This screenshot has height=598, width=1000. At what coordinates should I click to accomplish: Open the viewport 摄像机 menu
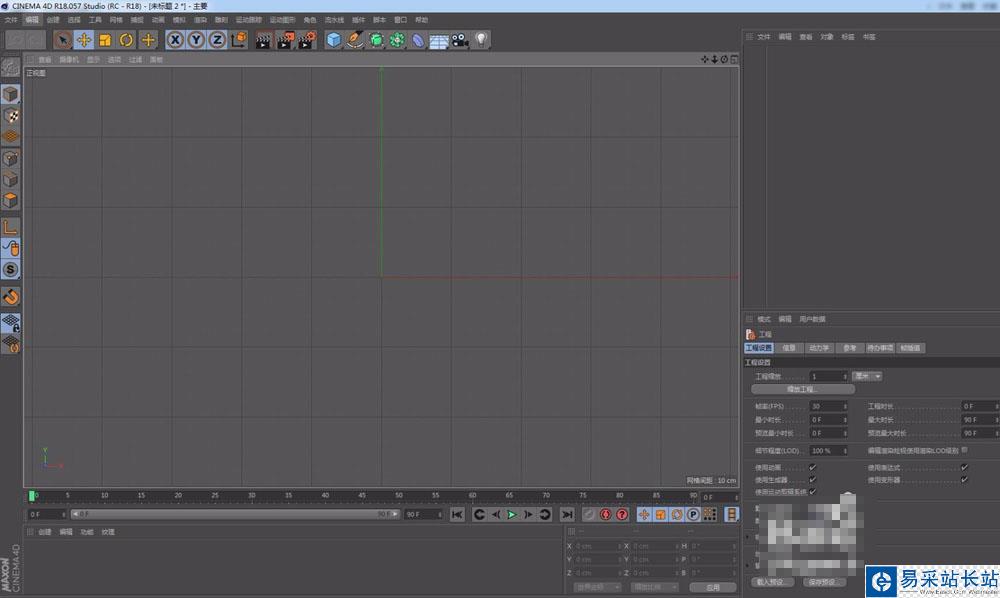(69, 59)
